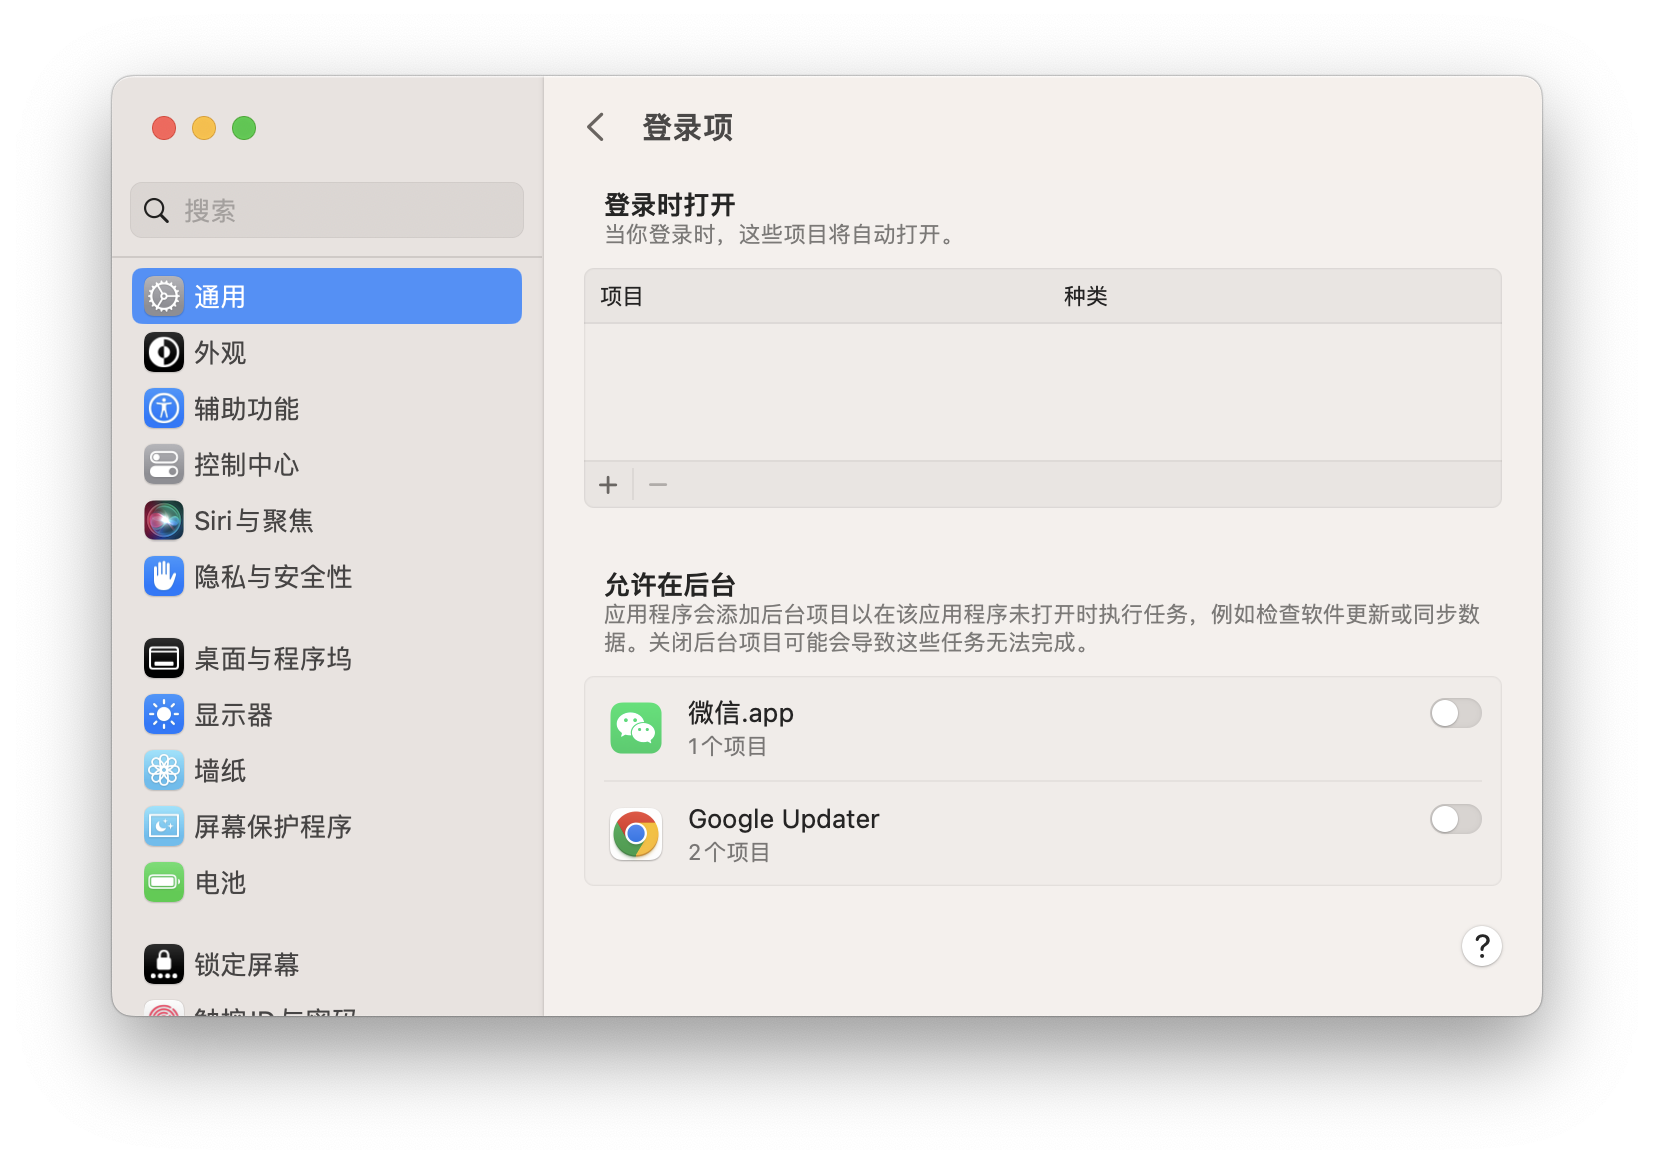Select 通用 in the sidebar
The height and width of the screenshot is (1164, 1654).
(327, 296)
